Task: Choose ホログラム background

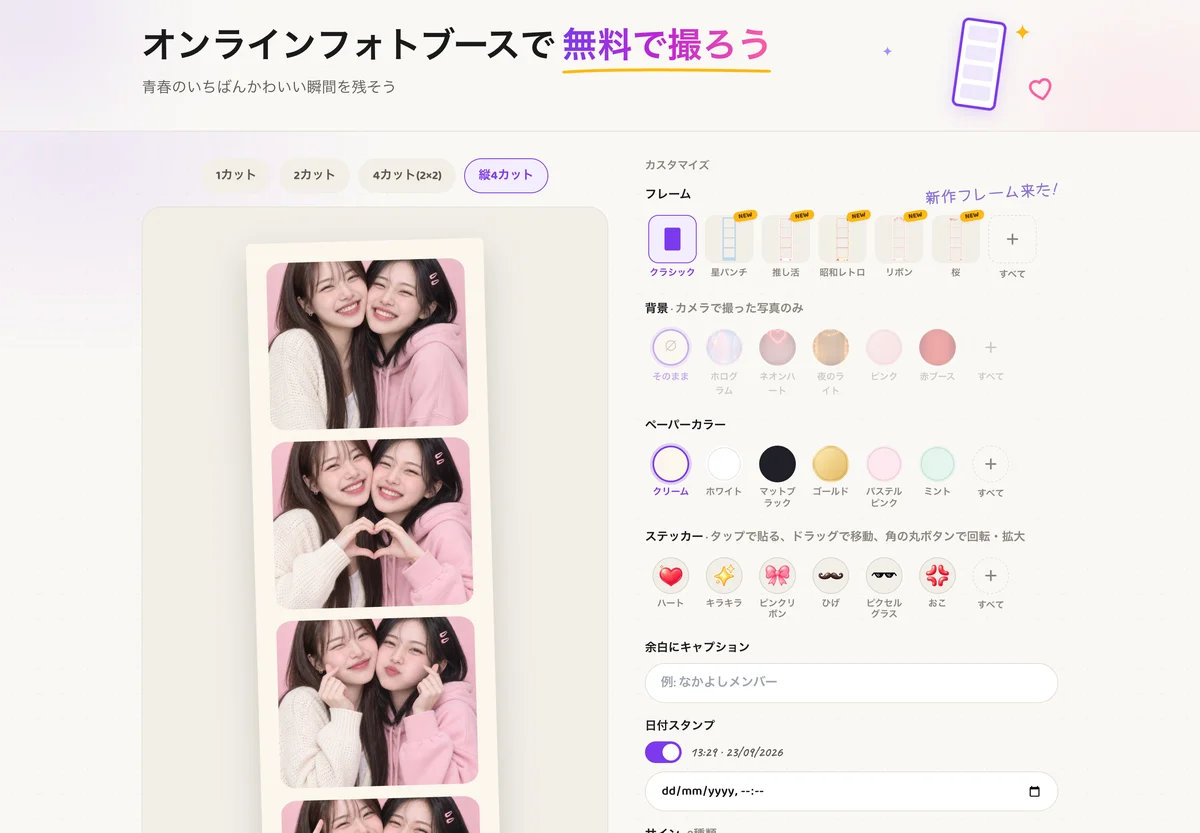Action: [x=724, y=347]
